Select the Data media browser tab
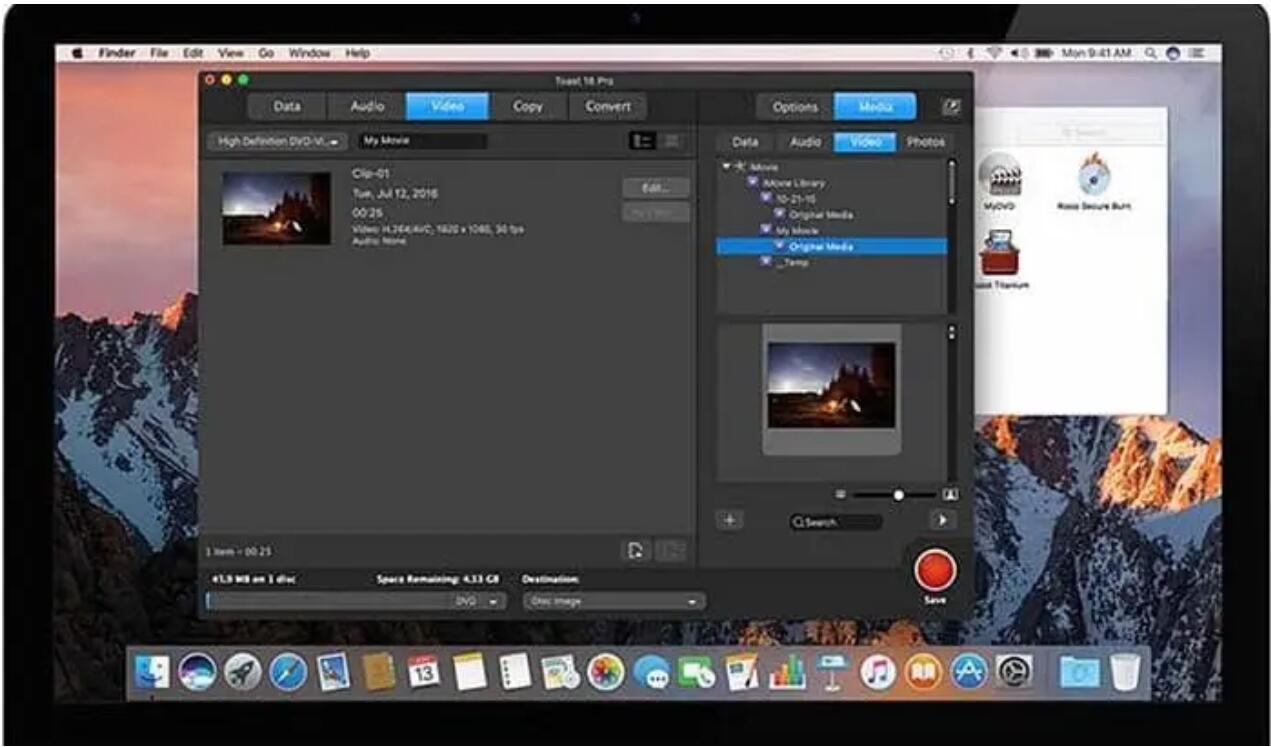 (745, 142)
